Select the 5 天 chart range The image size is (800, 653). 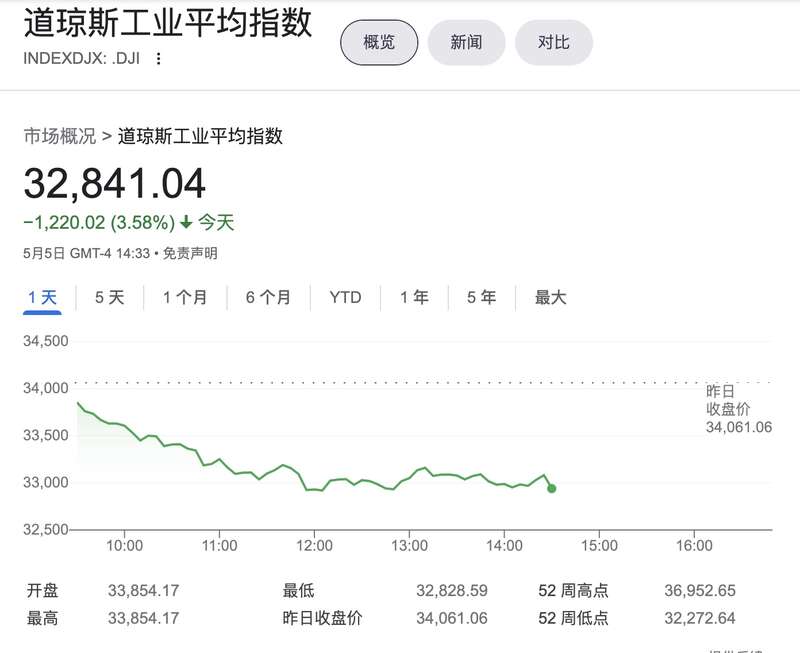point(110,297)
